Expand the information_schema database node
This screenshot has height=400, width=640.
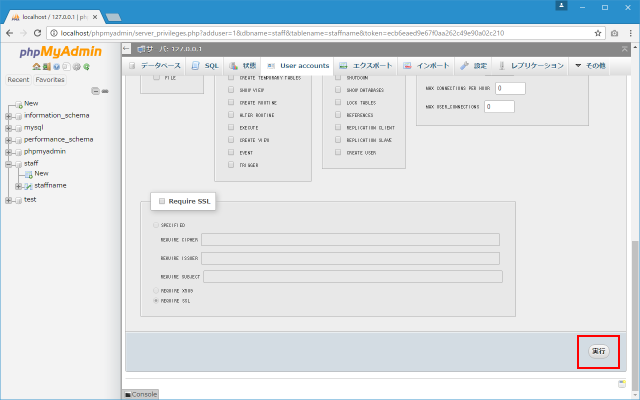point(8,115)
